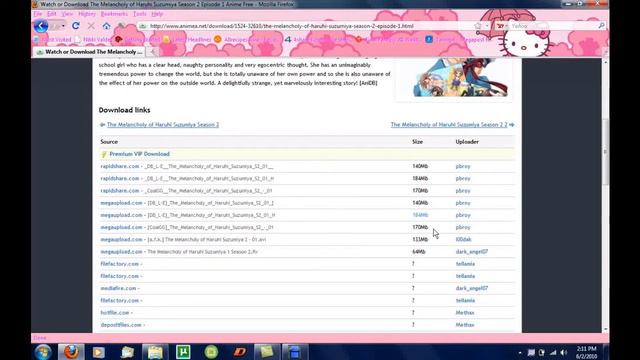
Task: Open the Help menu
Action: point(157,14)
